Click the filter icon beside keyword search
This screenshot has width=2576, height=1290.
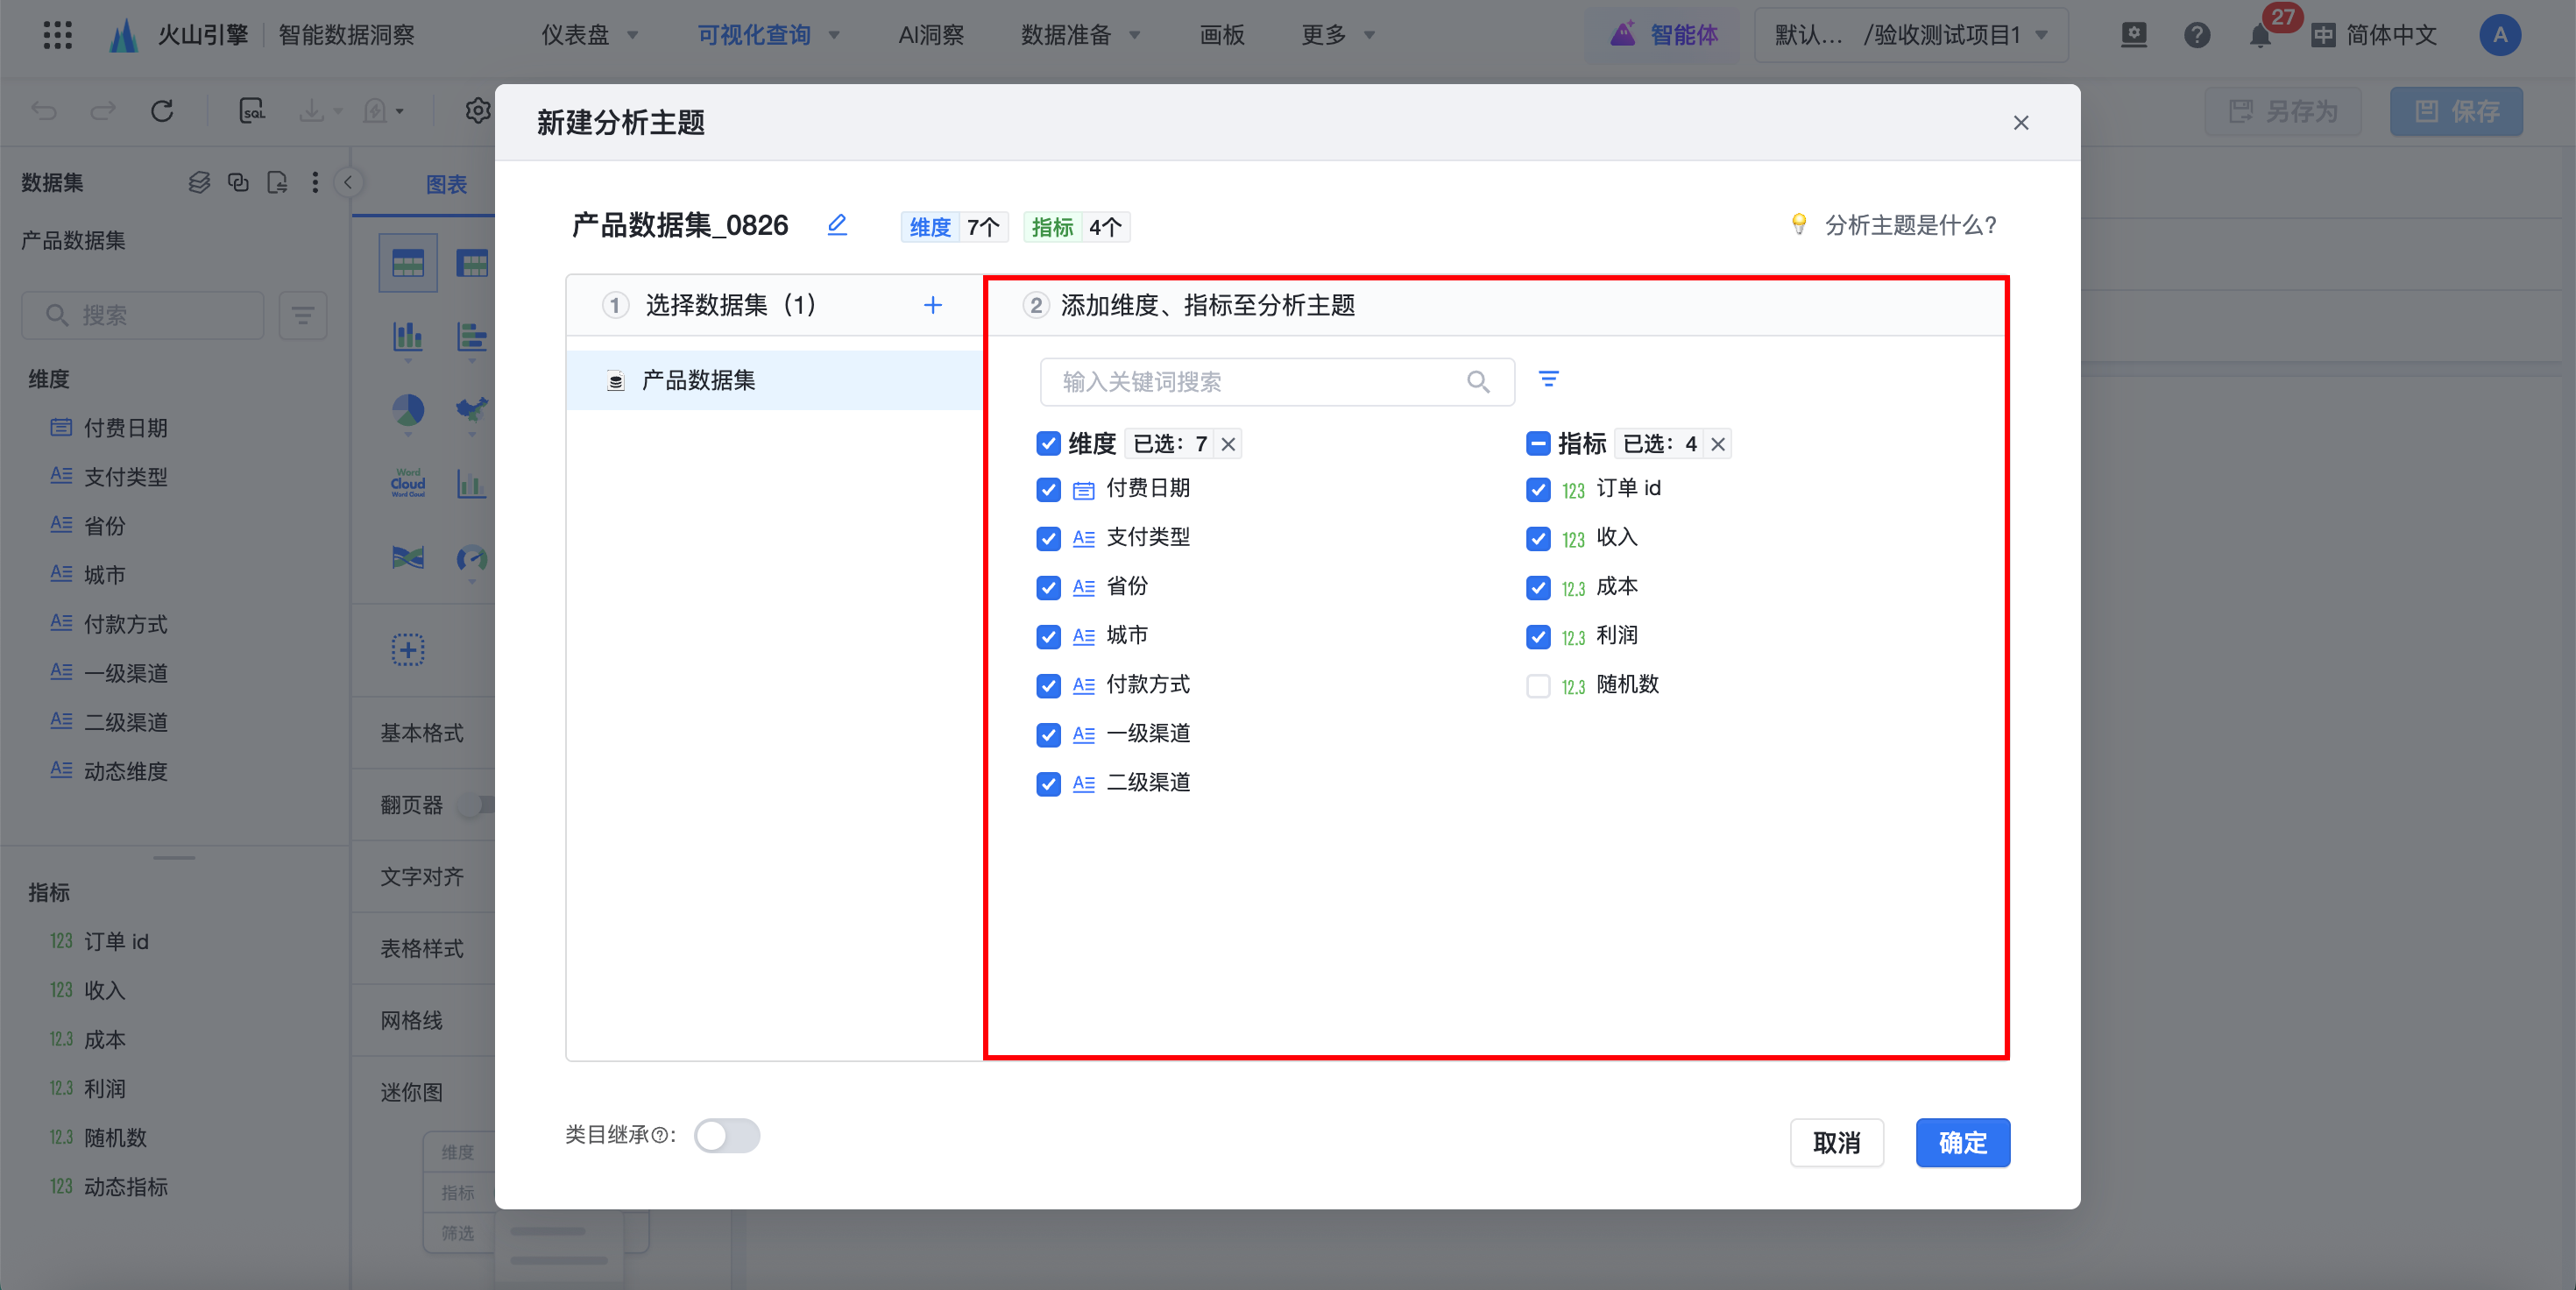(x=1548, y=379)
